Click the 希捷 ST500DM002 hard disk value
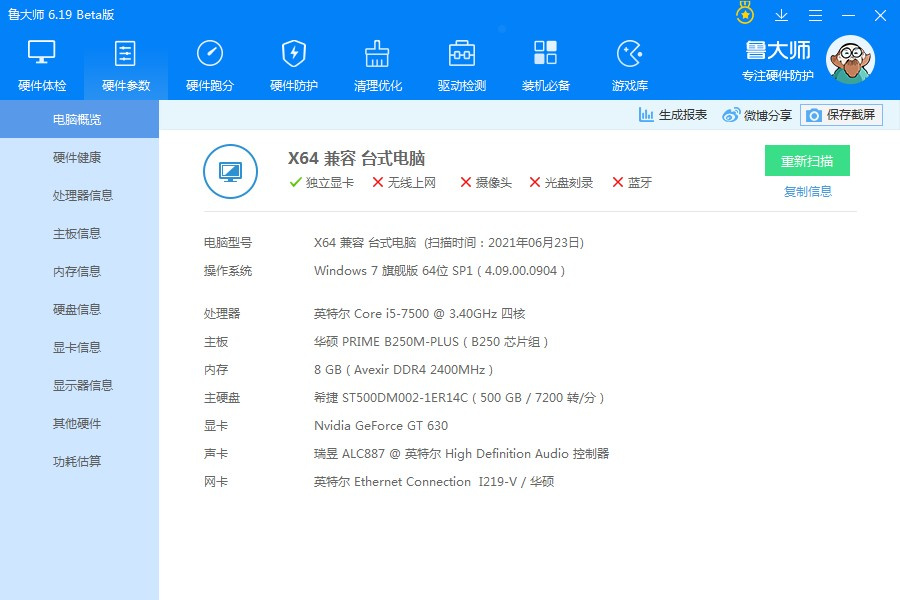The image size is (900, 600). point(459,397)
